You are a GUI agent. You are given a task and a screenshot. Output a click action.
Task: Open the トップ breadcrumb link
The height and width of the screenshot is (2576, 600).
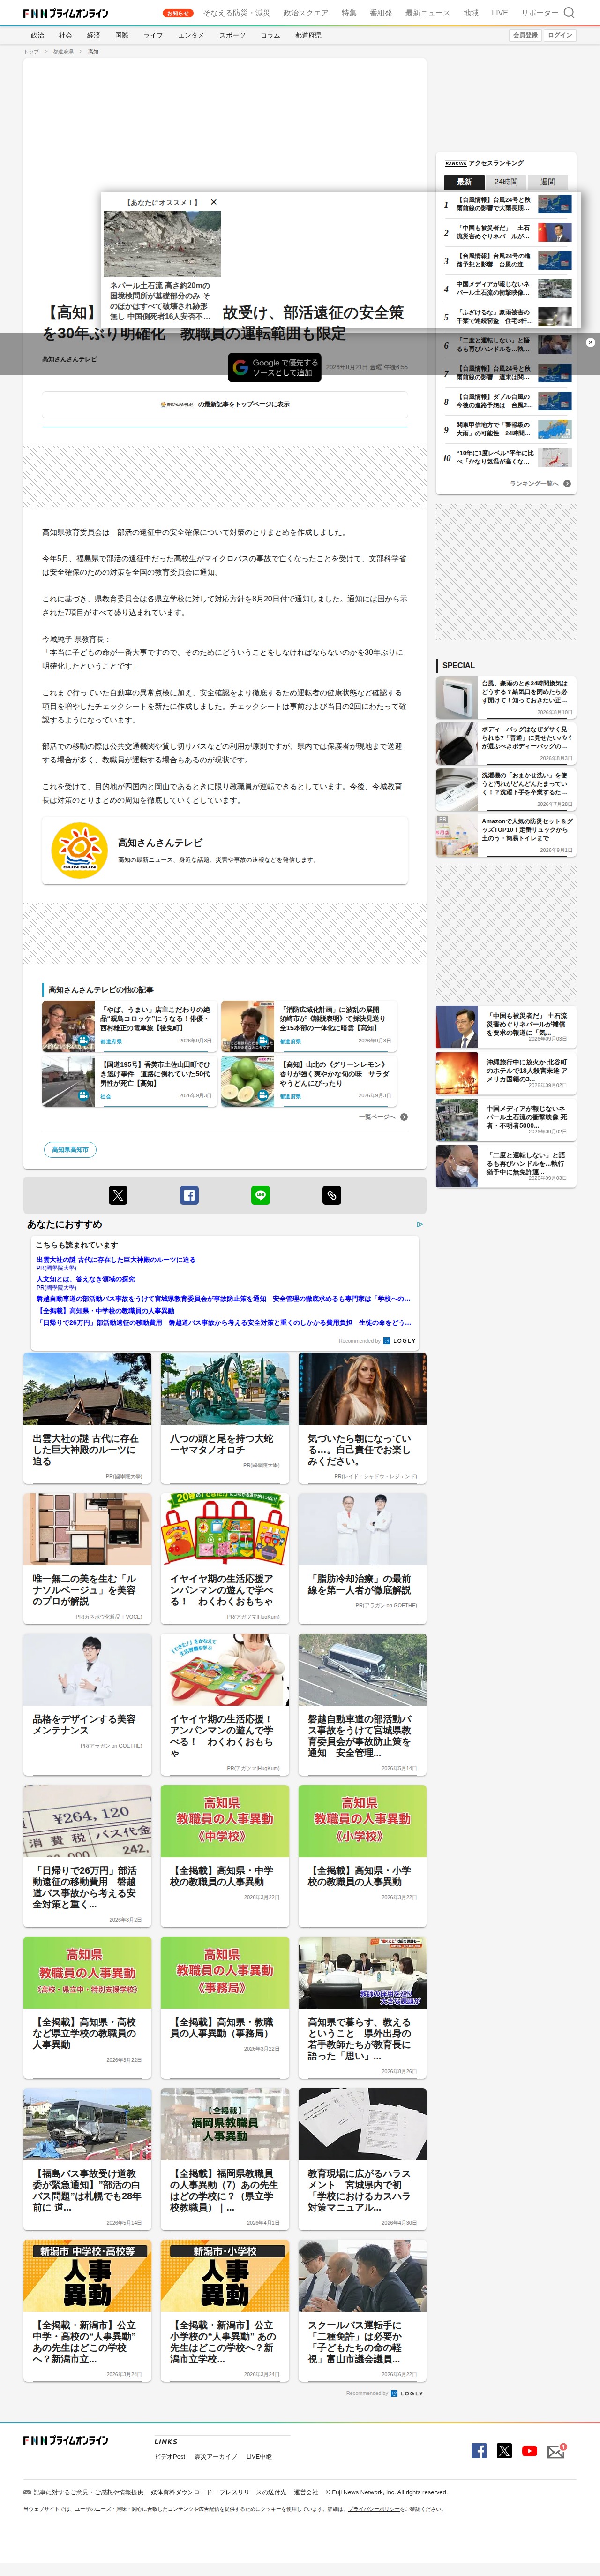click(31, 52)
